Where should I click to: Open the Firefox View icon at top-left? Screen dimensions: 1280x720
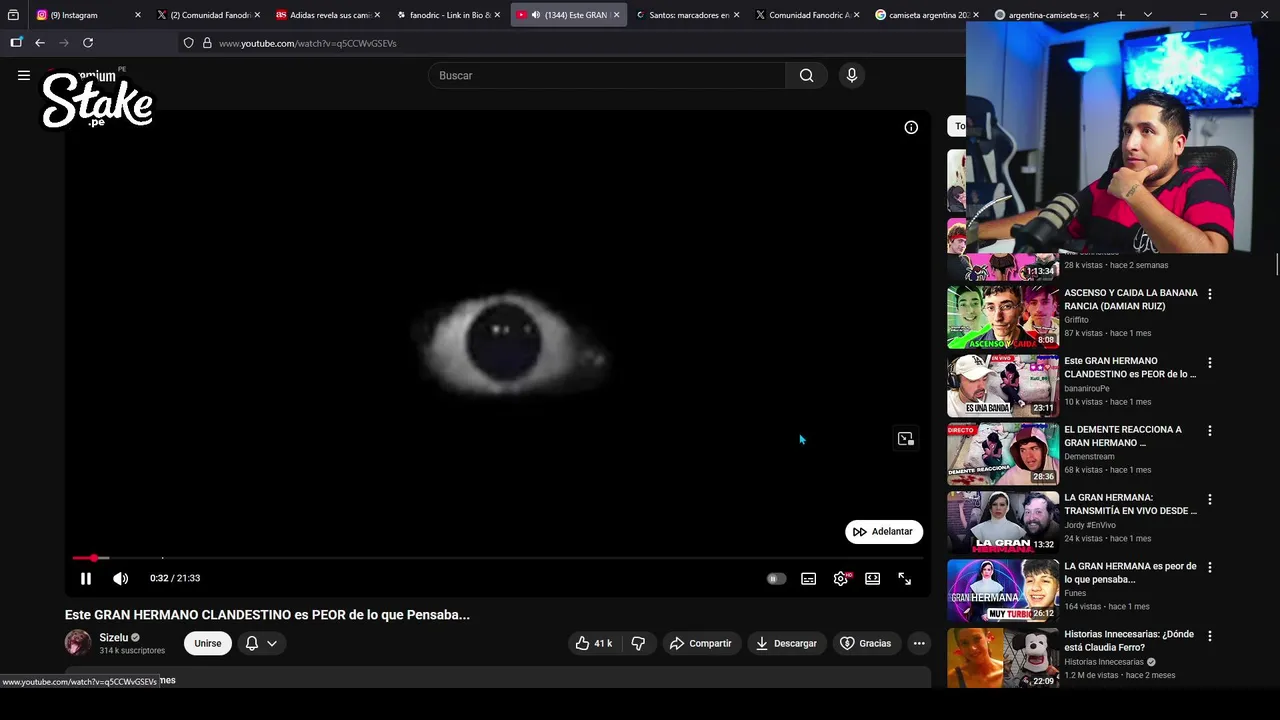(x=13, y=15)
